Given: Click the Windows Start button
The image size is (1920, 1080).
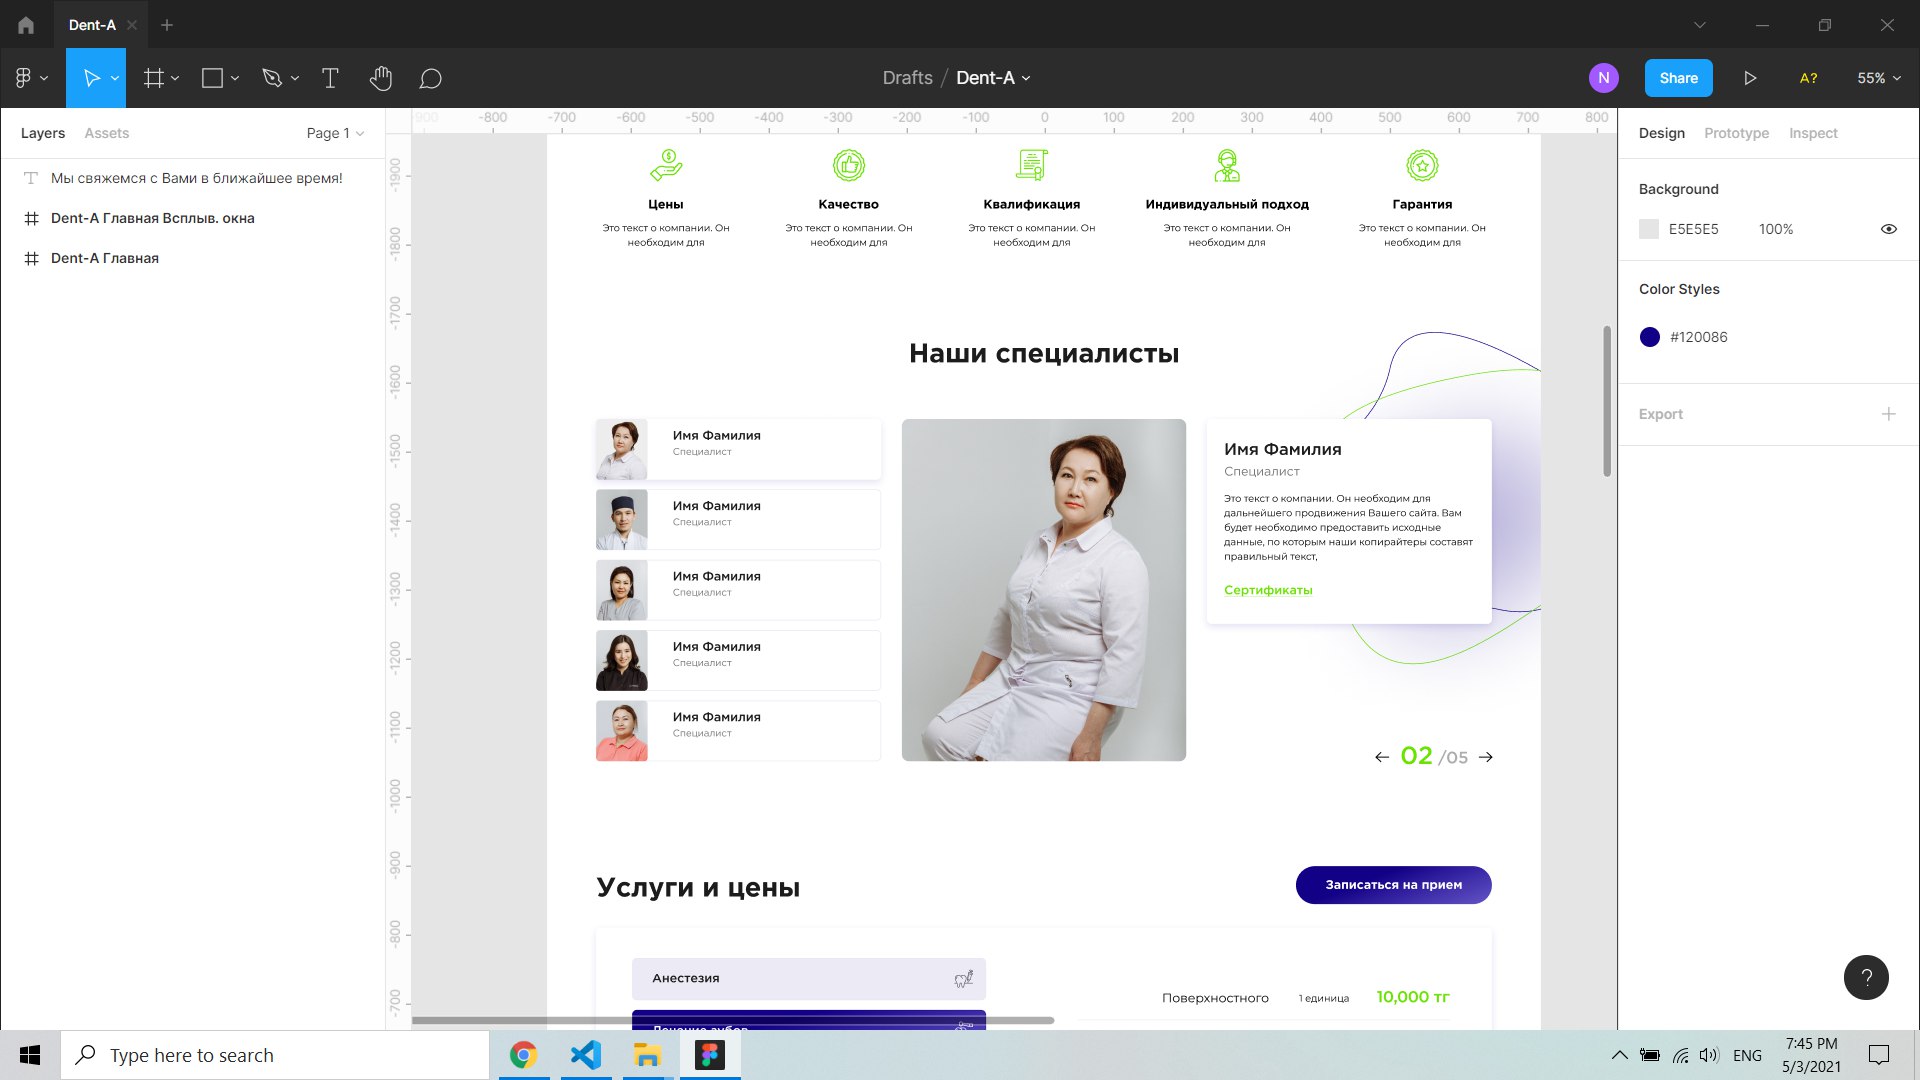Looking at the screenshot, I should pyautogui.click(x=30, y=1055).
